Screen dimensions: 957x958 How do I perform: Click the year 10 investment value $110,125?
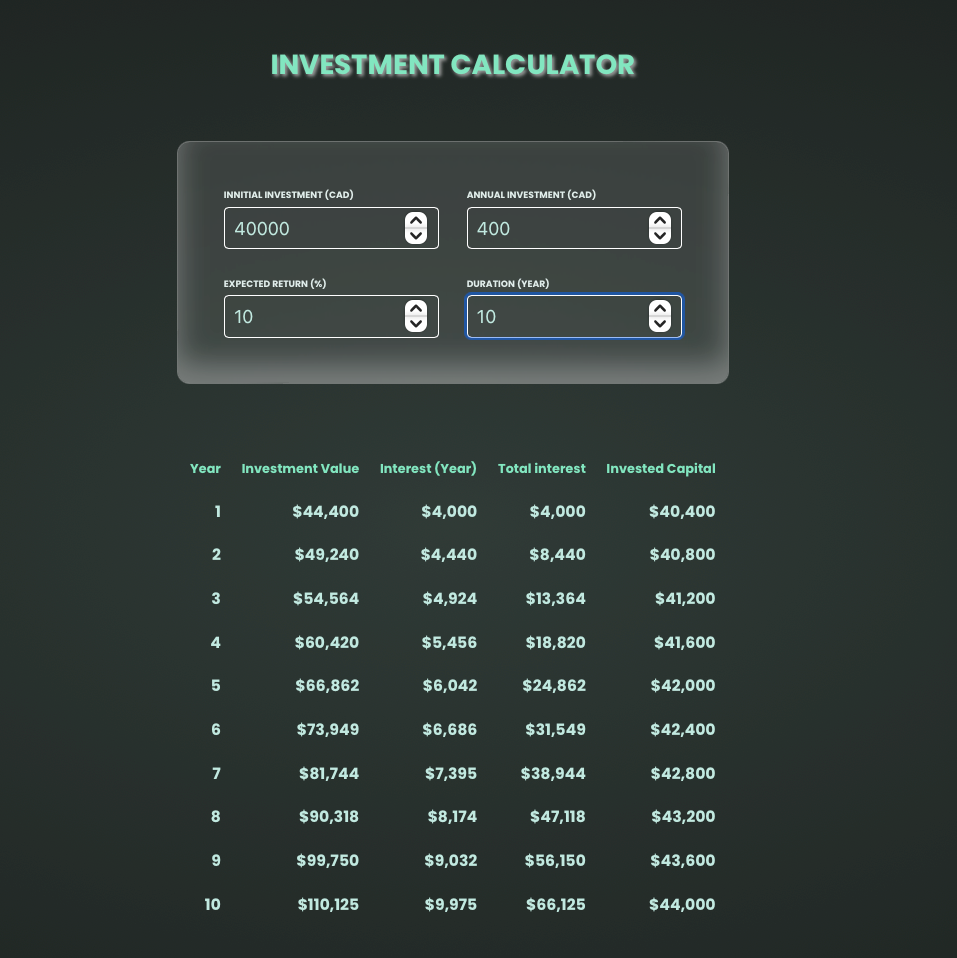[328, 904]
